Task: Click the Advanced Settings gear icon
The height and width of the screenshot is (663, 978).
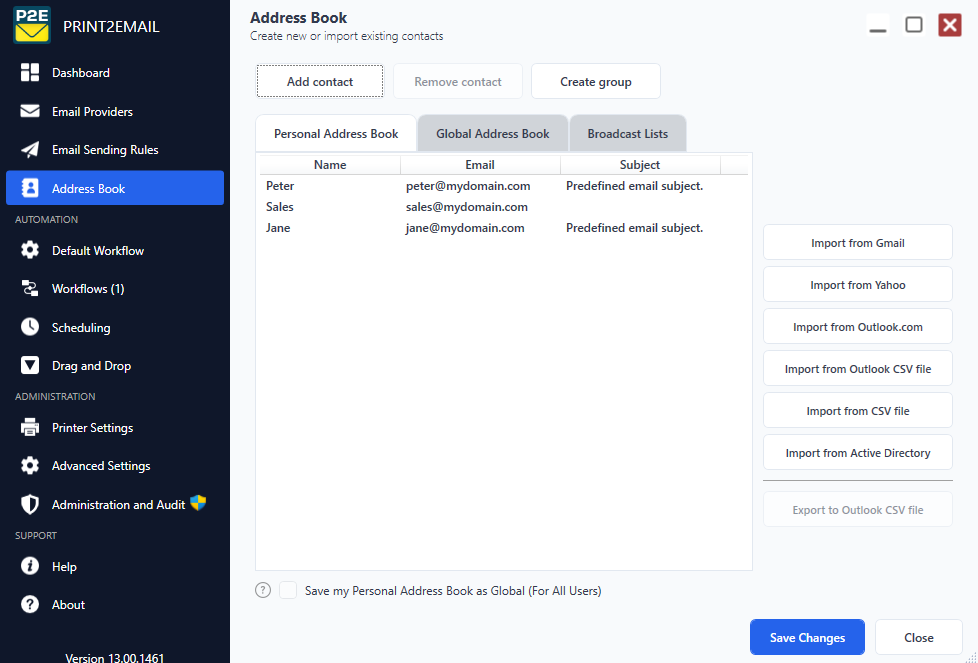Action: 29,465
